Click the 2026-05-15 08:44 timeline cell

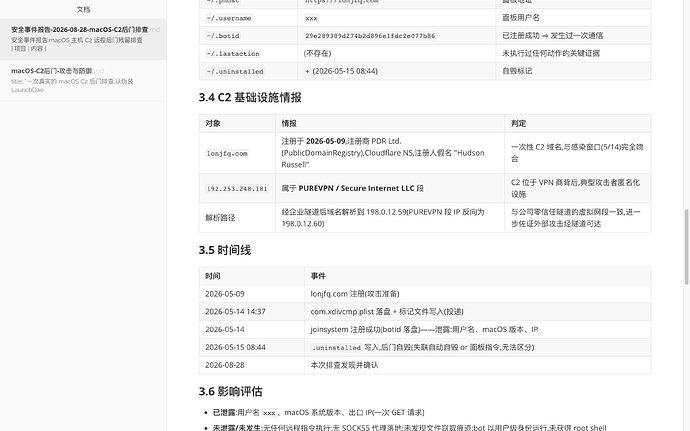point(252,347)
